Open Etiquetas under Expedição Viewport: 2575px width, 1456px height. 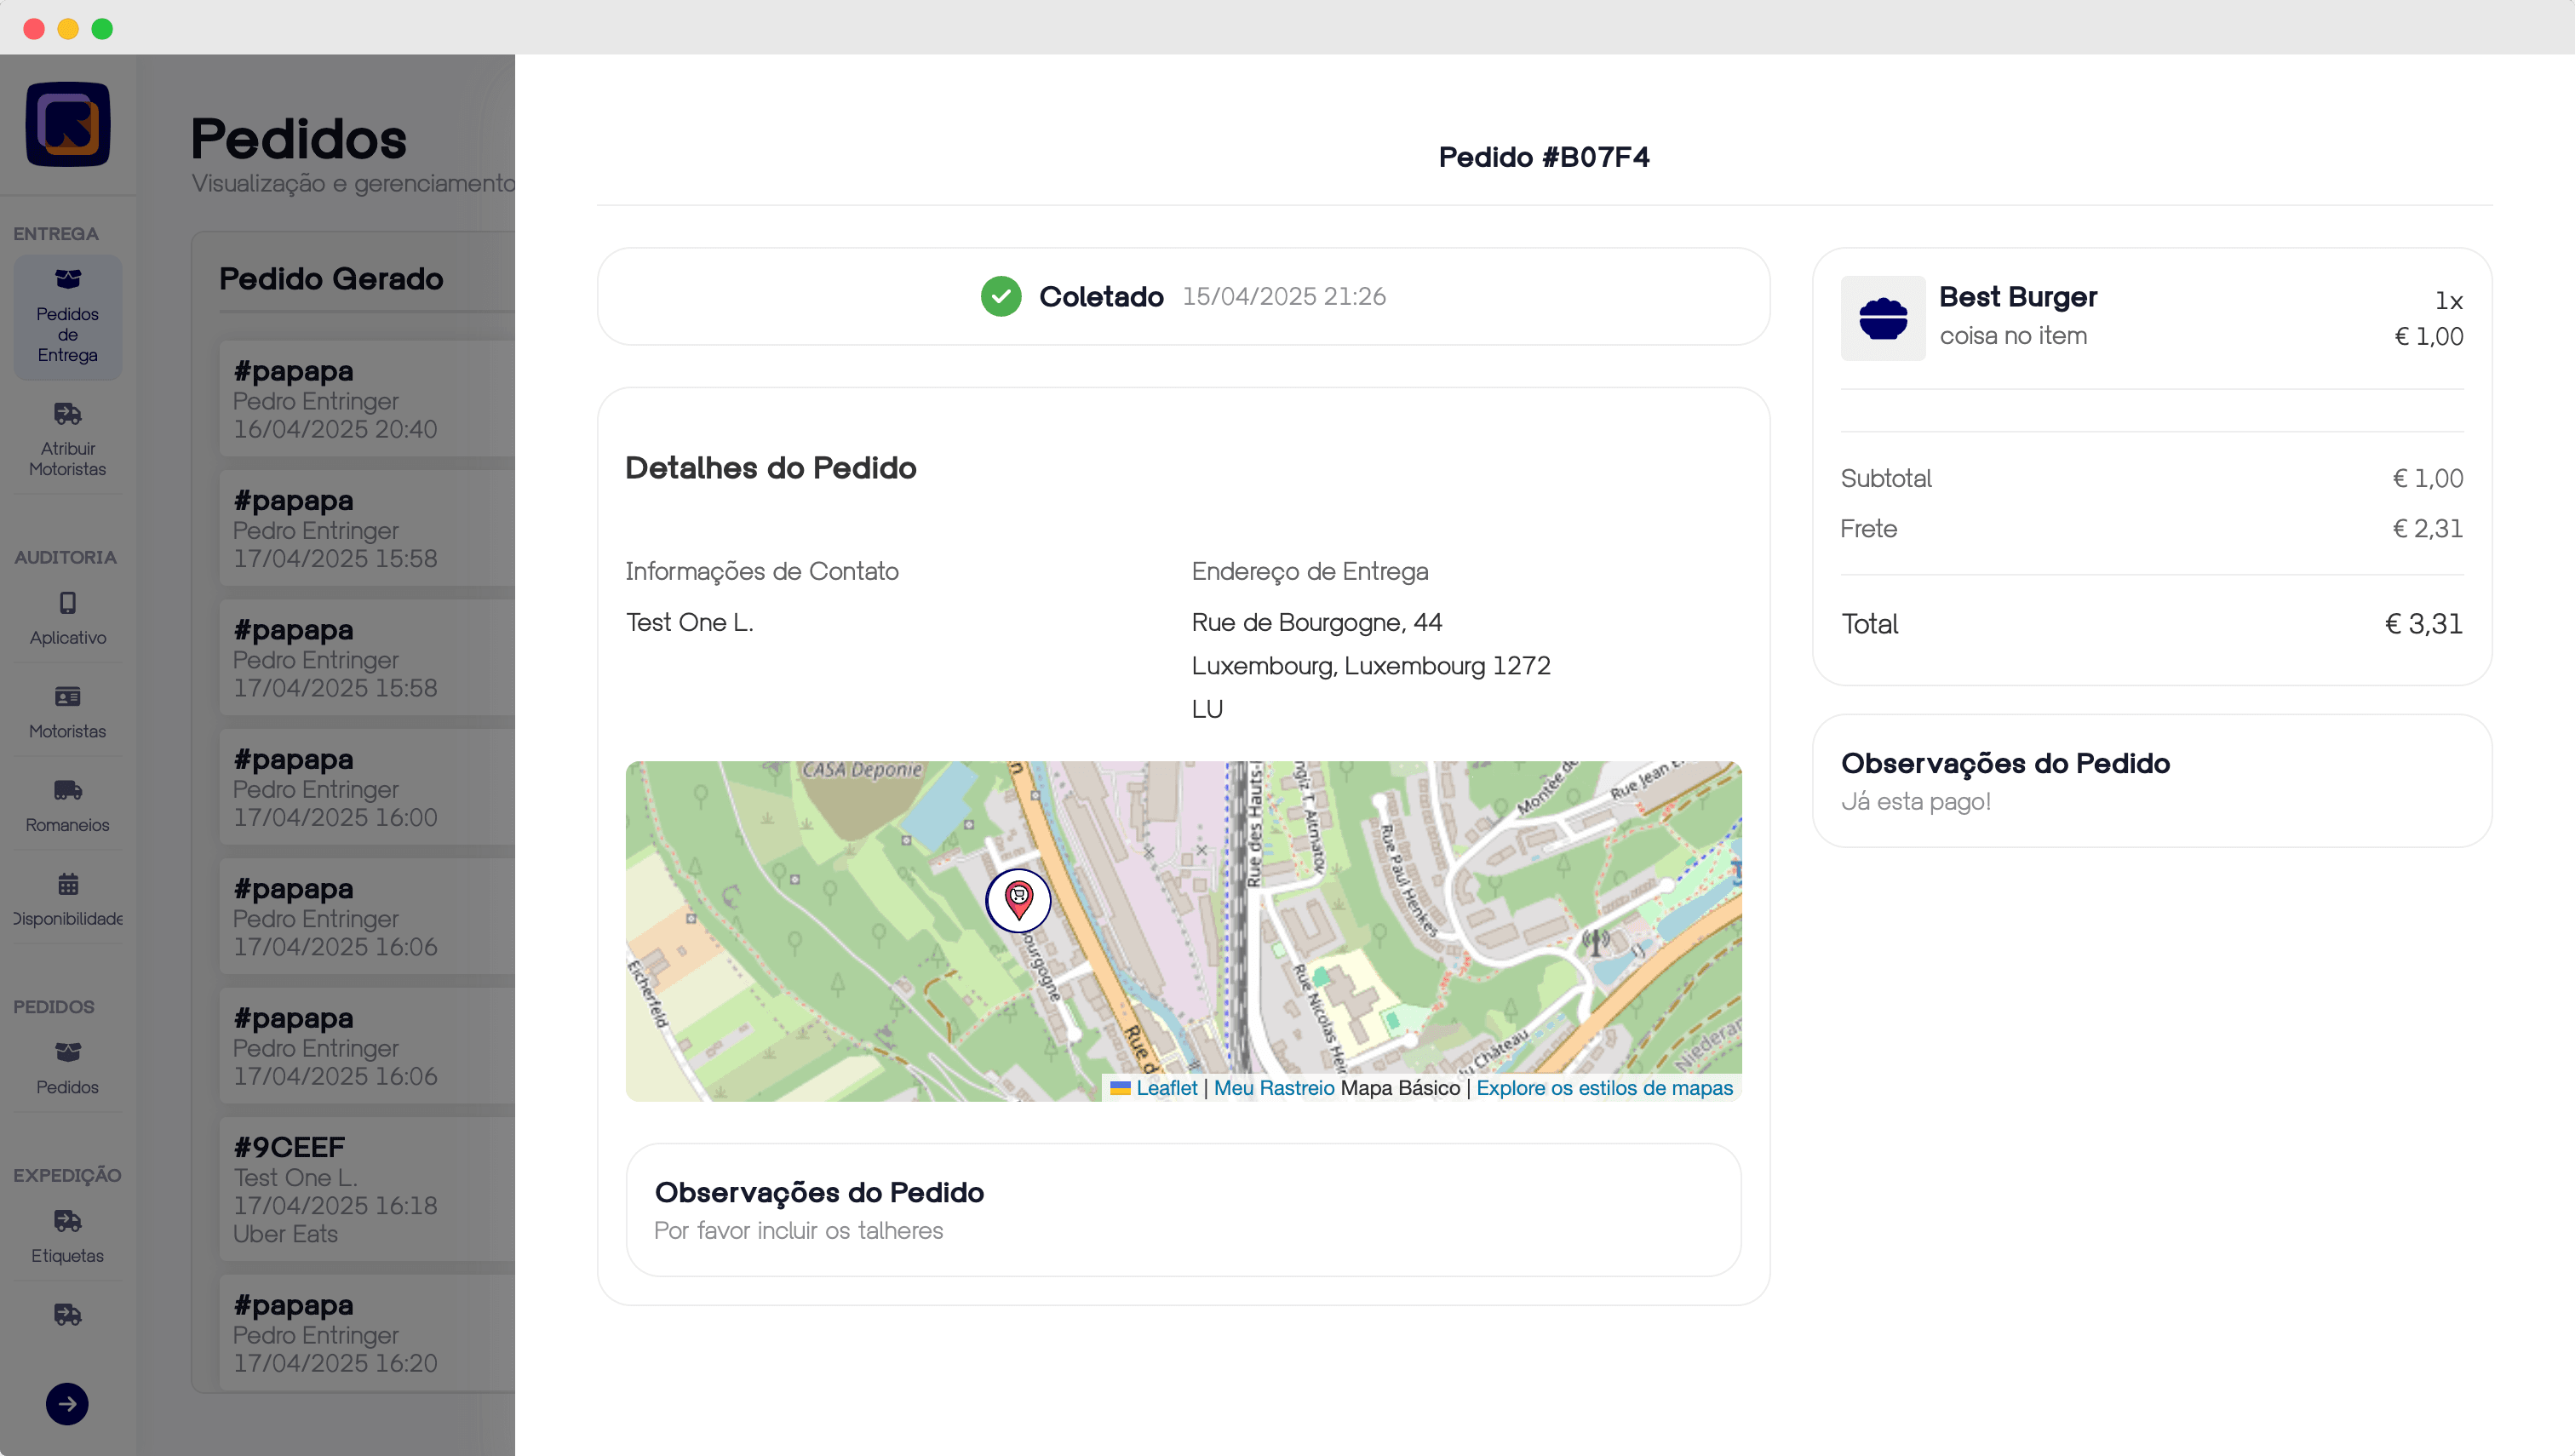tap(68, 1238)
